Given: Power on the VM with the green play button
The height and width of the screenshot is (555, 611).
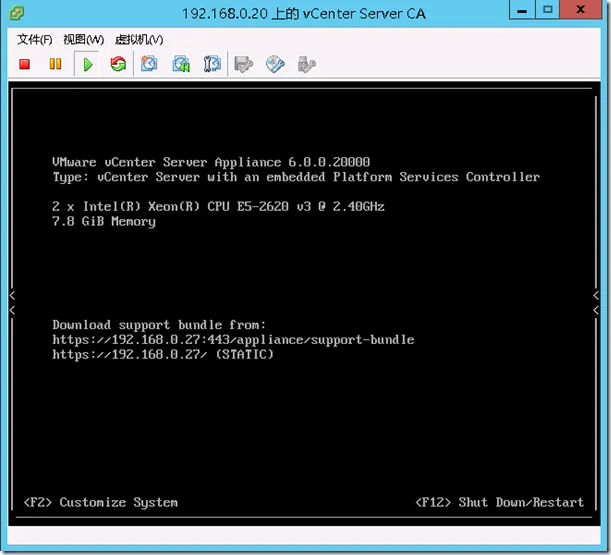Looking at the screenshot, I should [88, 64].
